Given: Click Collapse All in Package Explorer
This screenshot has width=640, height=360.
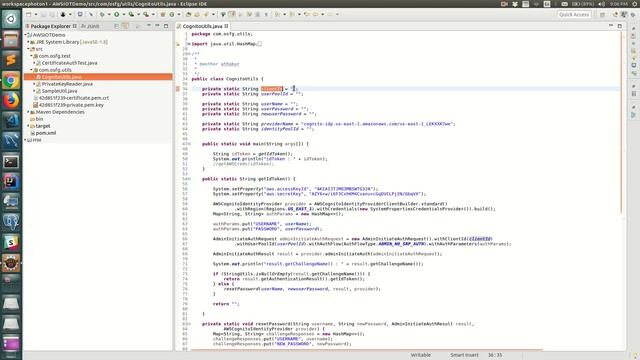Looking at the screenshot, I should pos(117,26).
